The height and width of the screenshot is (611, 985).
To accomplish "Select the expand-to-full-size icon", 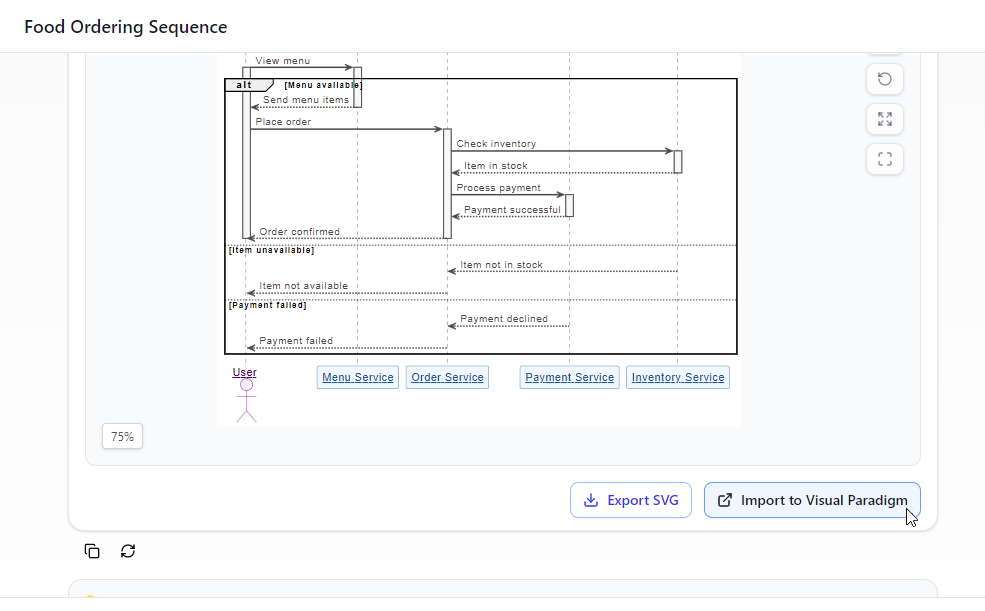I will [884, 118].
